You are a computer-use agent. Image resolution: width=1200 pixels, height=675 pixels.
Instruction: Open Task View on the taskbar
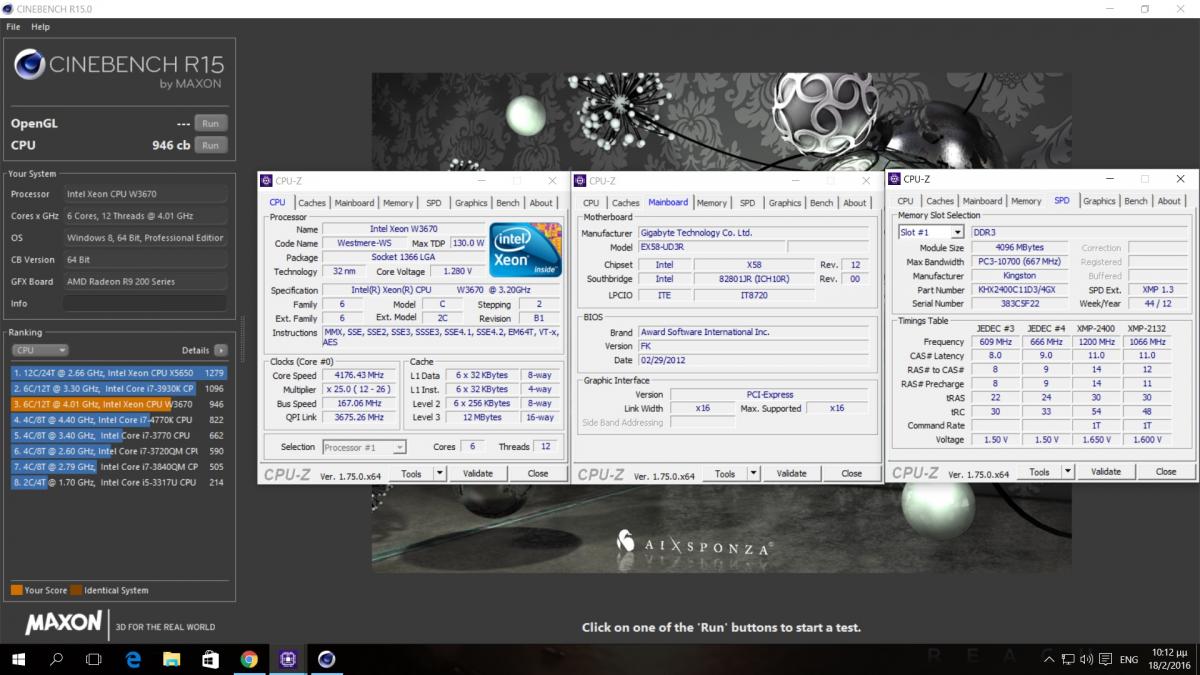(x=94, y=659)
